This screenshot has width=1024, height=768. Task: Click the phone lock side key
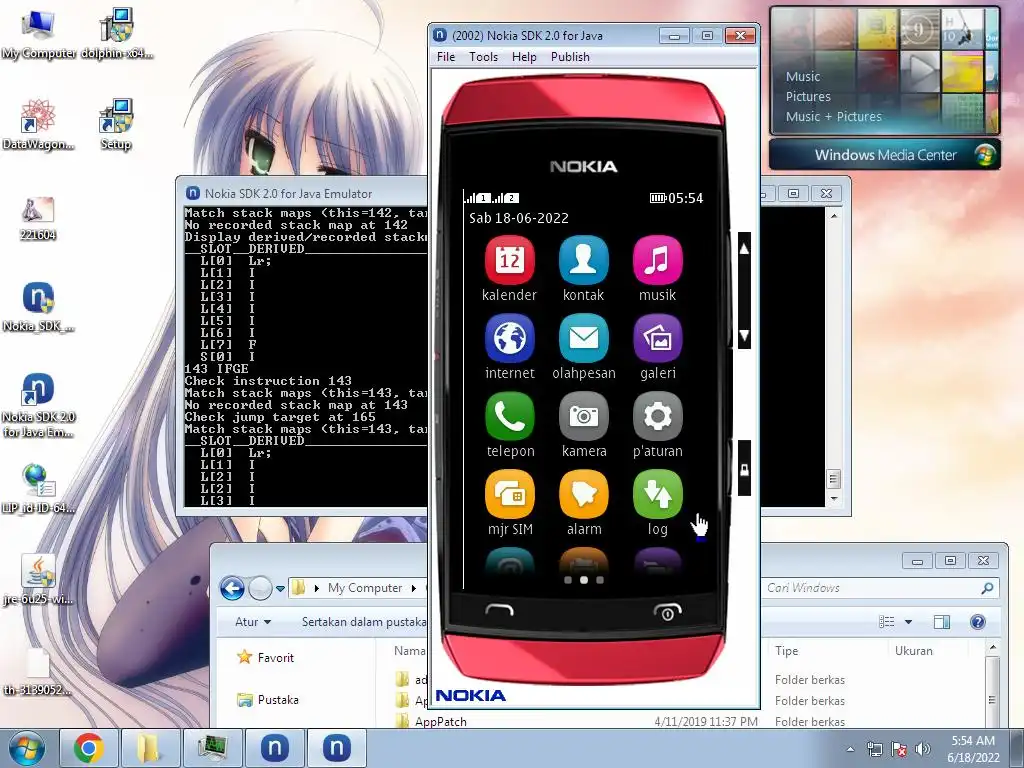point(744,468)
